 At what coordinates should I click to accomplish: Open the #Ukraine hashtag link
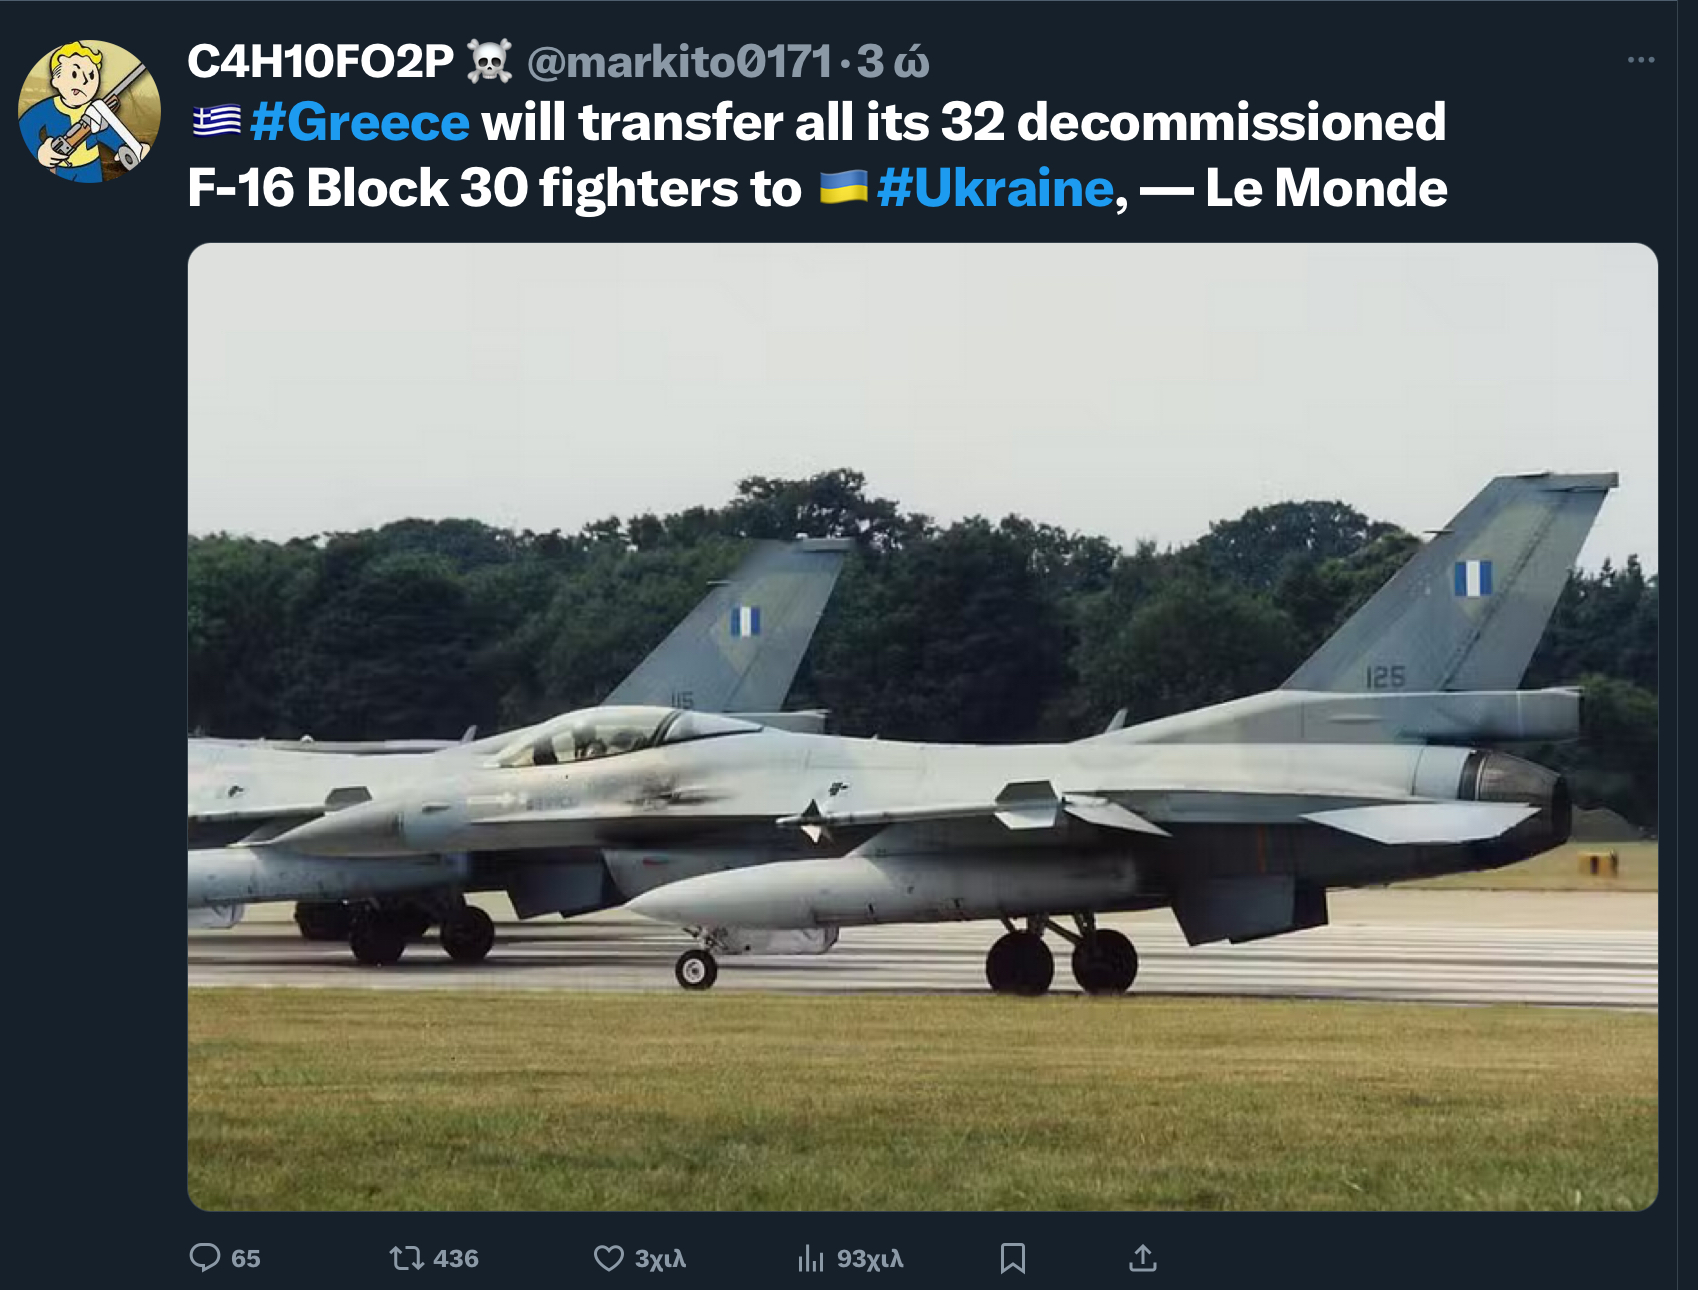[995, 188]
